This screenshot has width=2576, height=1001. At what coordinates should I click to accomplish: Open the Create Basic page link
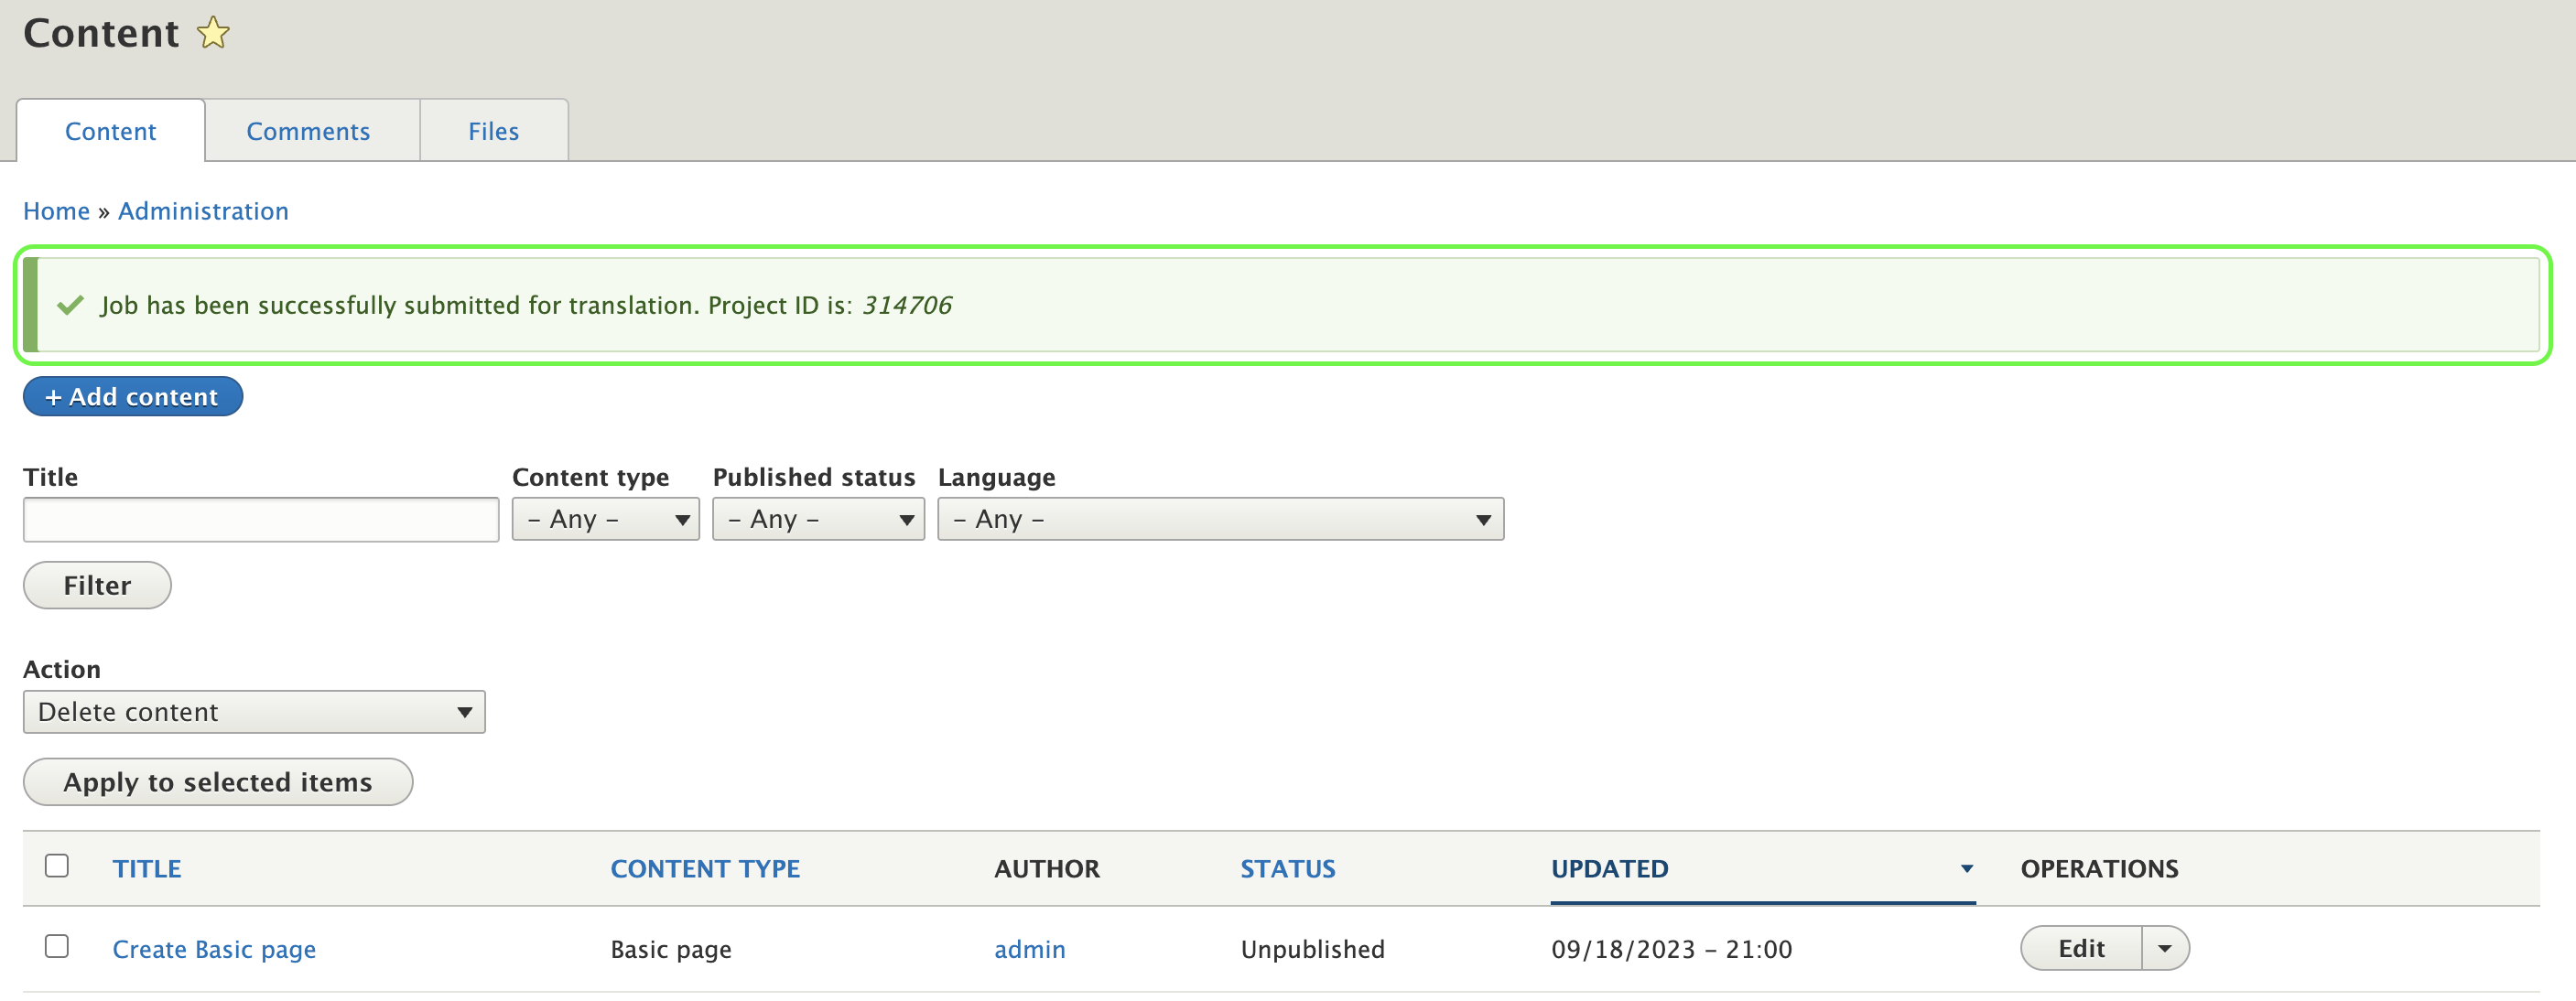pyautogui.click(x=214, y=949)
